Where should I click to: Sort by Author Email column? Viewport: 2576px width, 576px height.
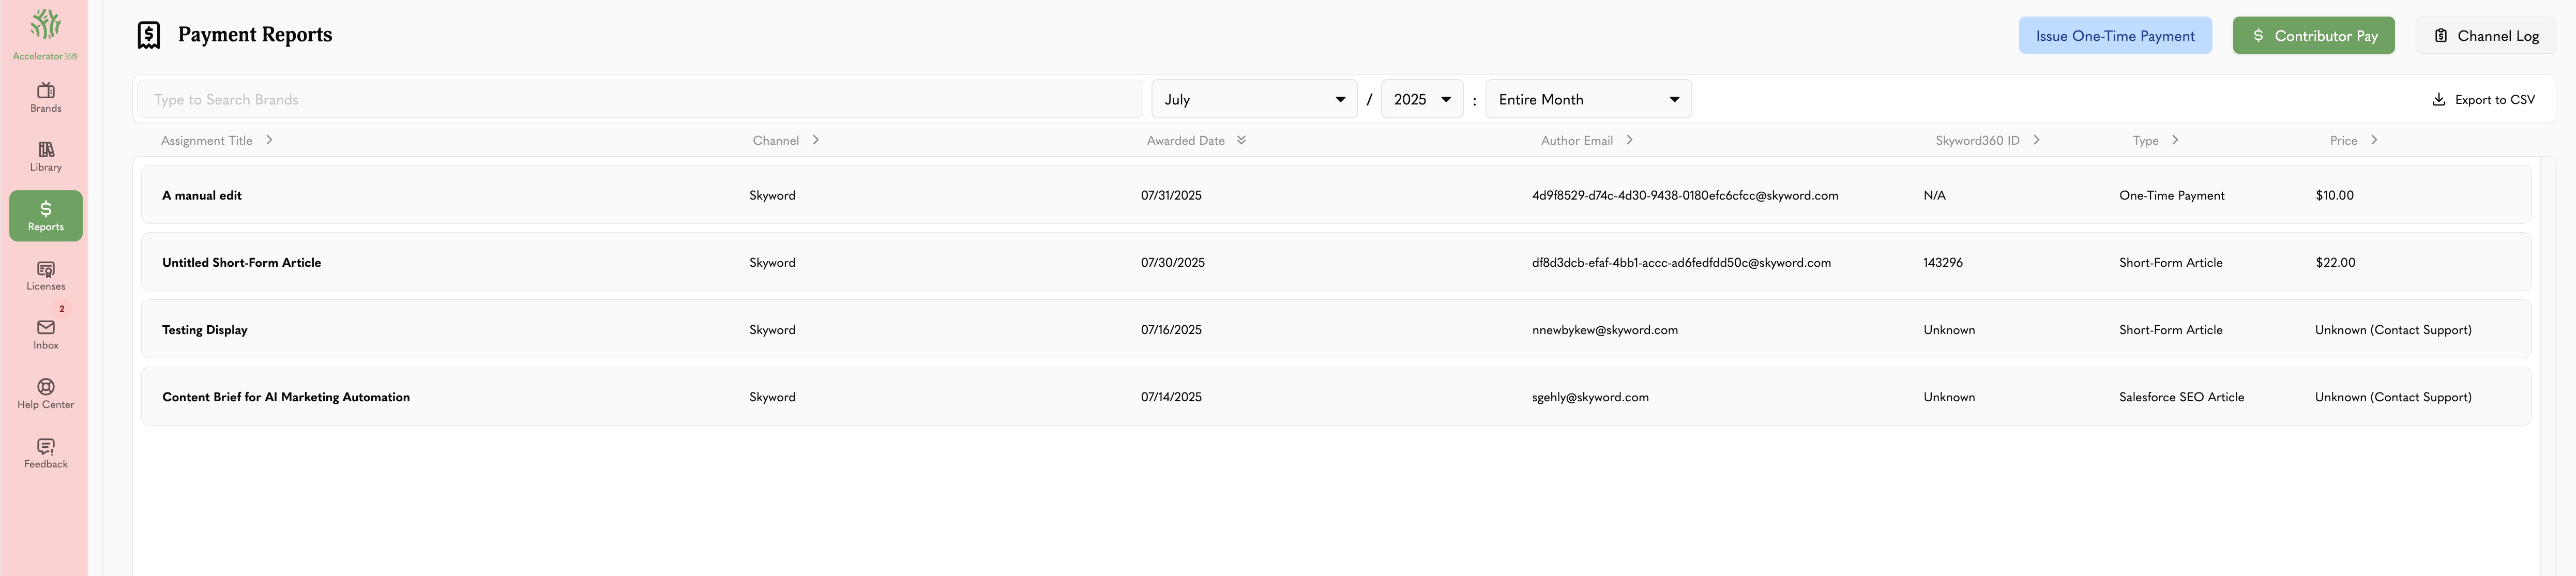click(x=1587, y=140)
